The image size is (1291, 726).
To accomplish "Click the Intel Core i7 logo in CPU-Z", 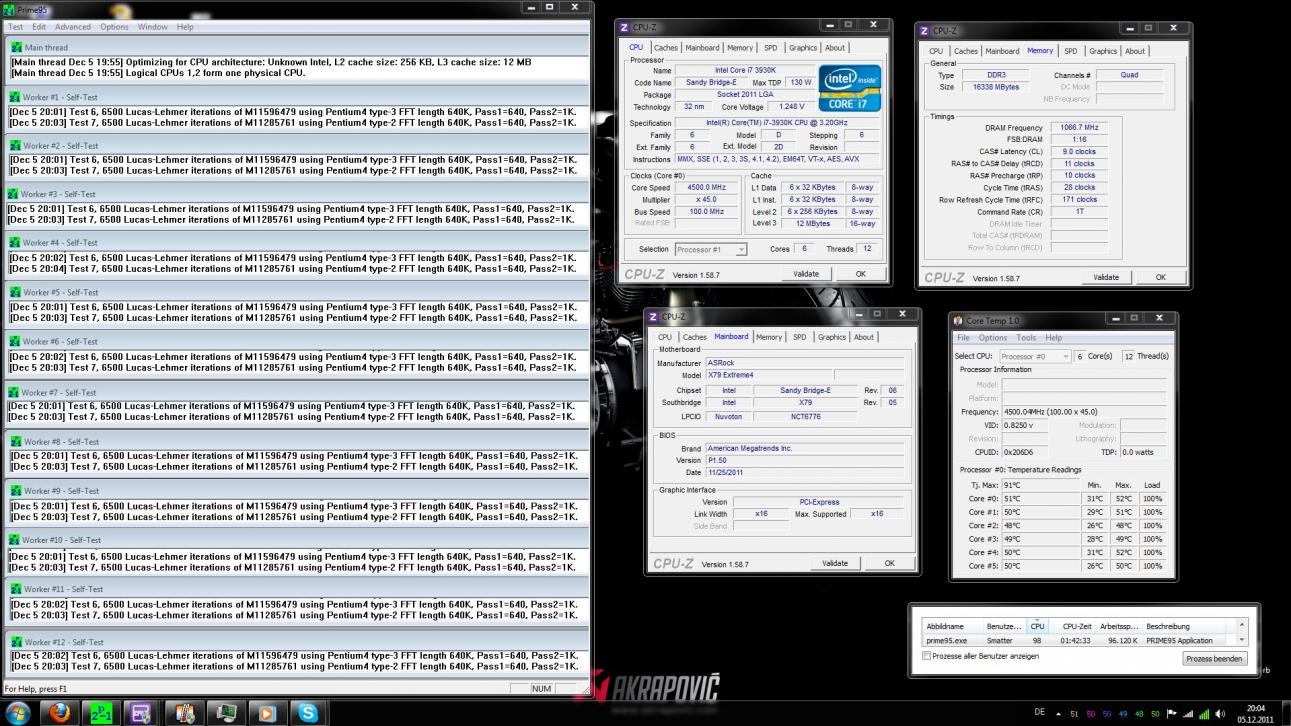I will coord(849,88).
